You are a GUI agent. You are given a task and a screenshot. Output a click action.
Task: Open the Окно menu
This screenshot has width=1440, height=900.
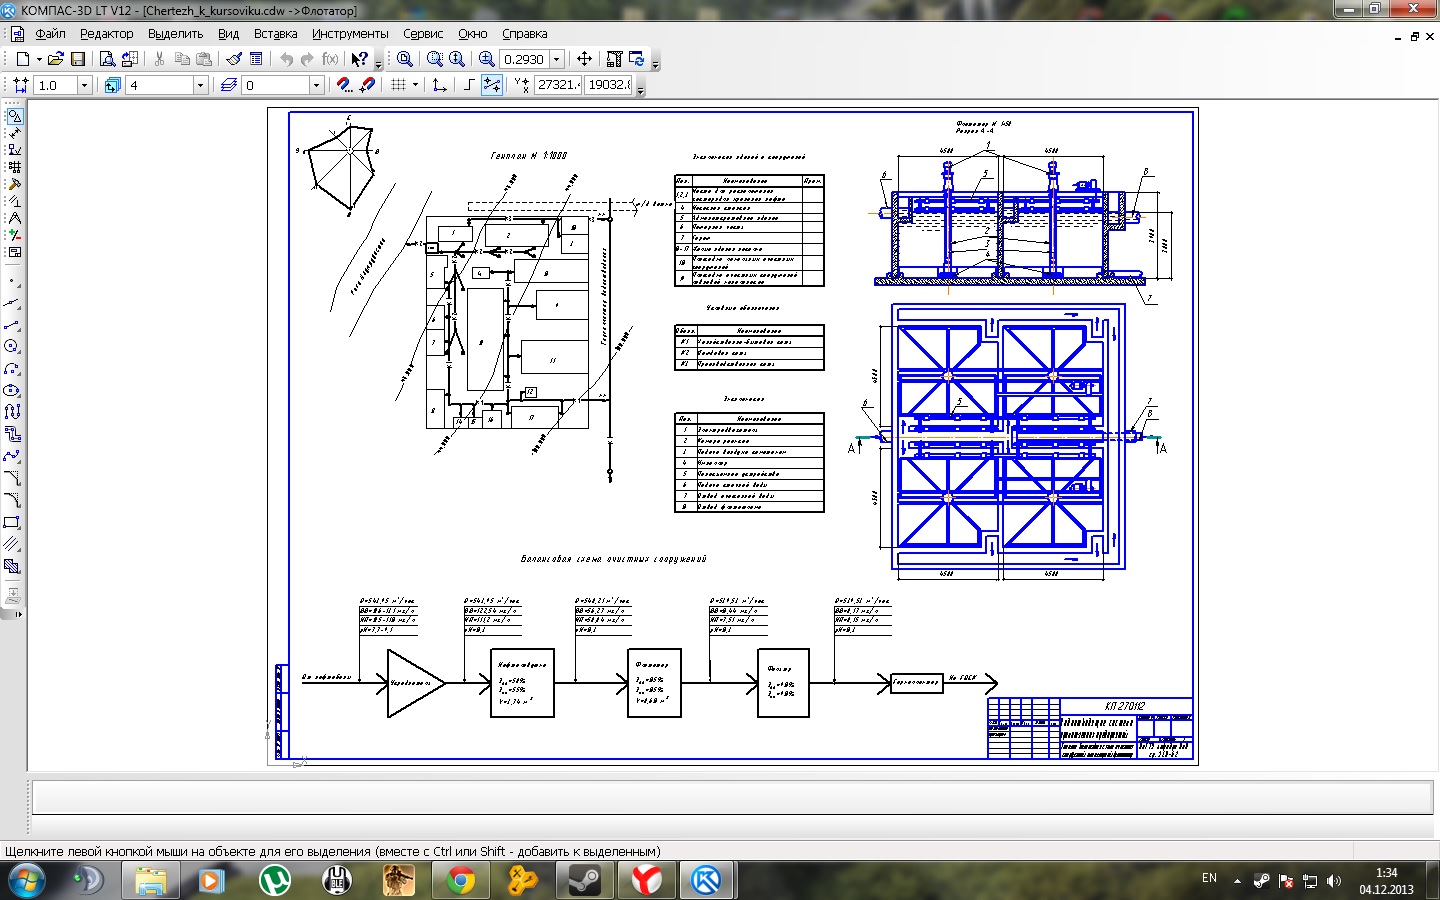[x=473, y=34]
